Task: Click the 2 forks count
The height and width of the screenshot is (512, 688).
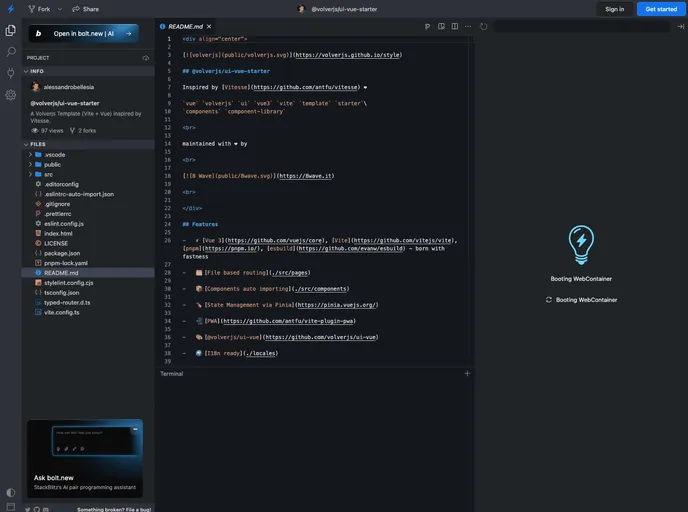Action: (83, 130)
